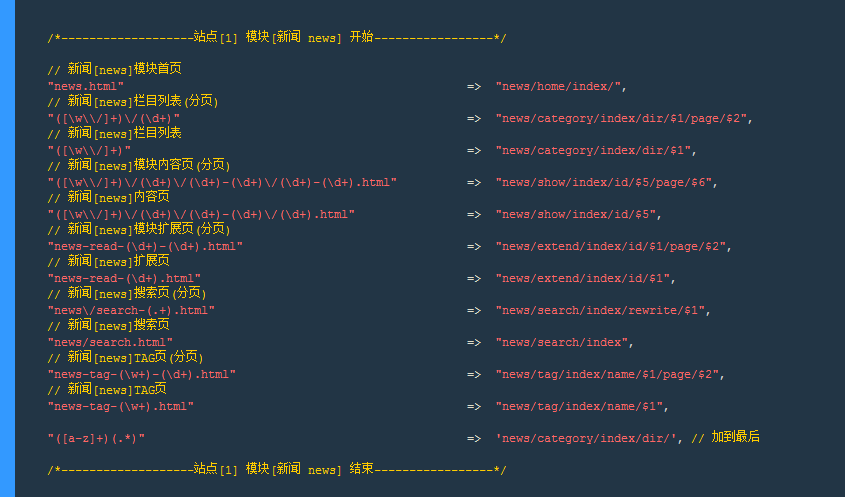Click the "([a-z]+)(.*)" pattern string
This screenshot has width=845, height=497.
click(96, 439)
